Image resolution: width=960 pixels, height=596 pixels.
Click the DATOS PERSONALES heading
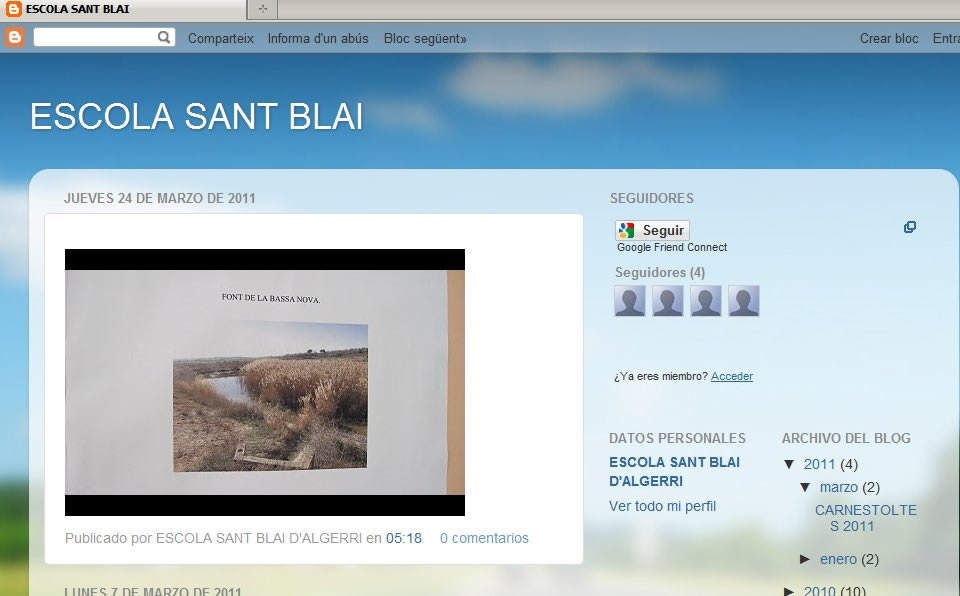(x=677, y=439)
